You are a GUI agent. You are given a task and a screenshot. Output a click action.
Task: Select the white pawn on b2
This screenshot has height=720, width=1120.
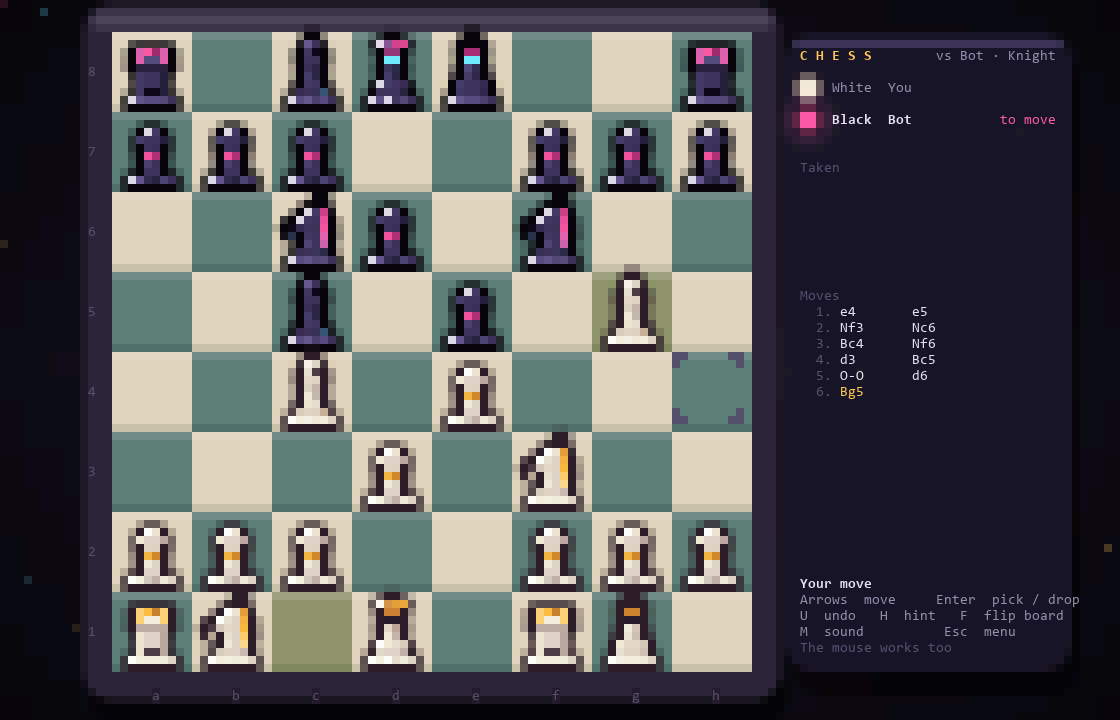(x=231, y=556)
